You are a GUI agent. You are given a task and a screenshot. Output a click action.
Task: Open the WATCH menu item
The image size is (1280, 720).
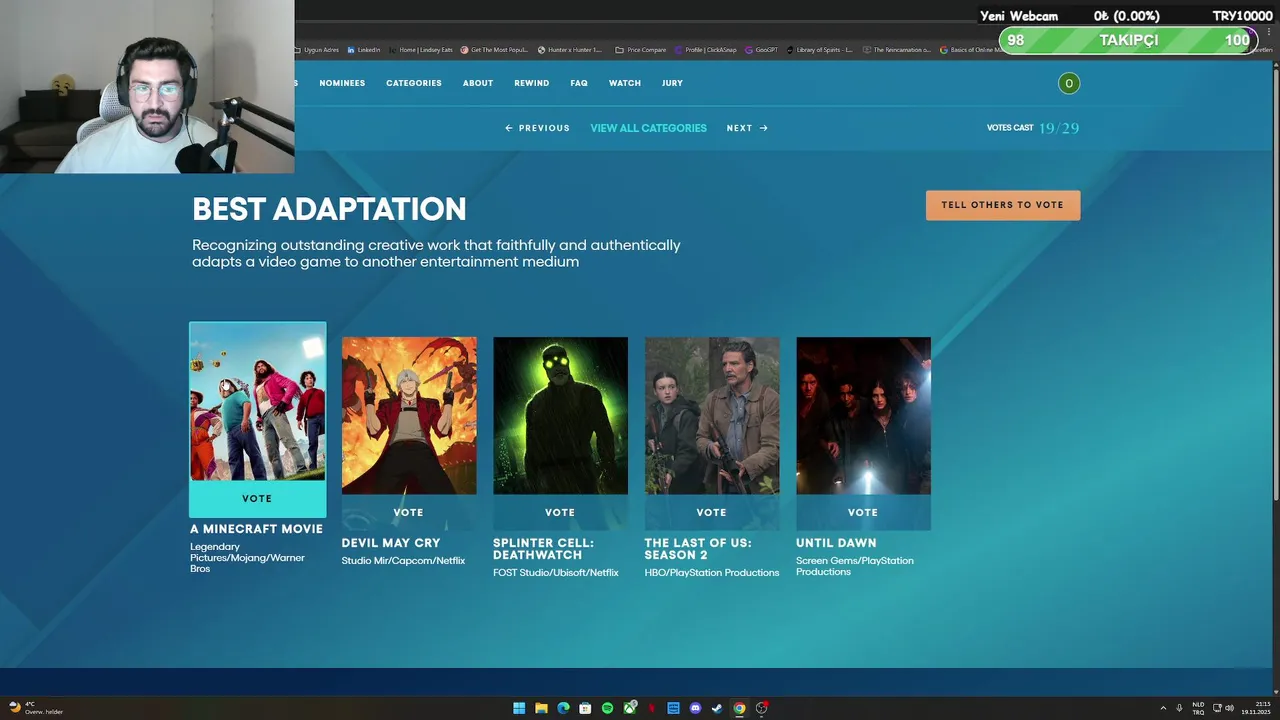[625, 83]
